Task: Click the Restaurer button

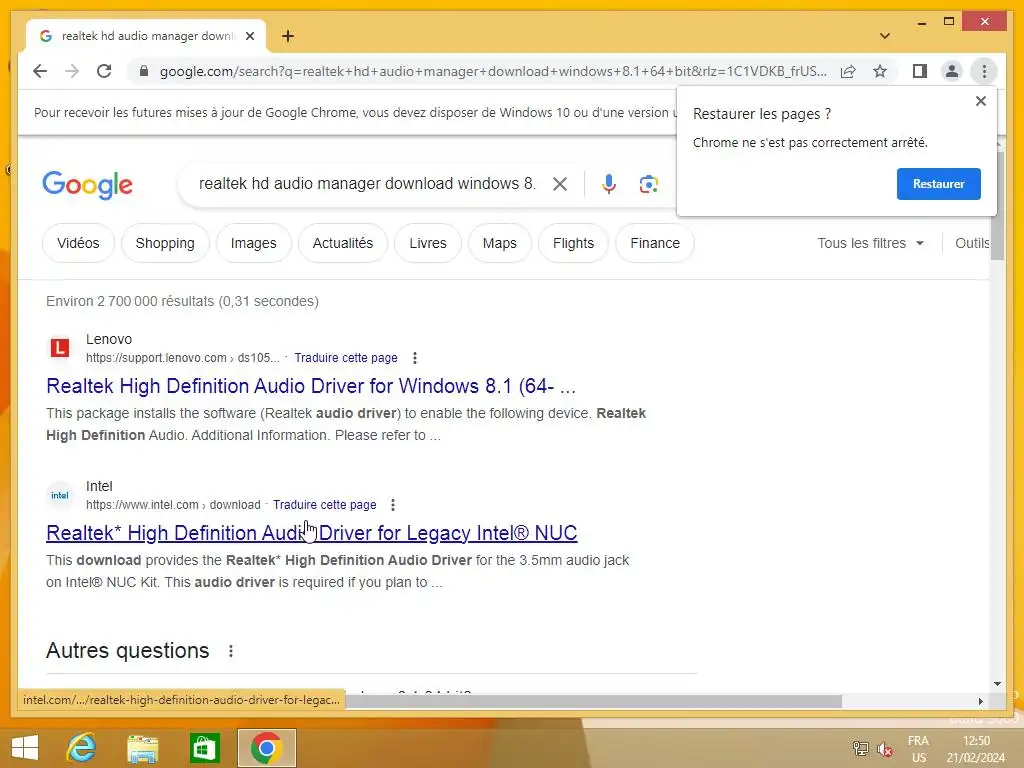Action: (938, 184)
